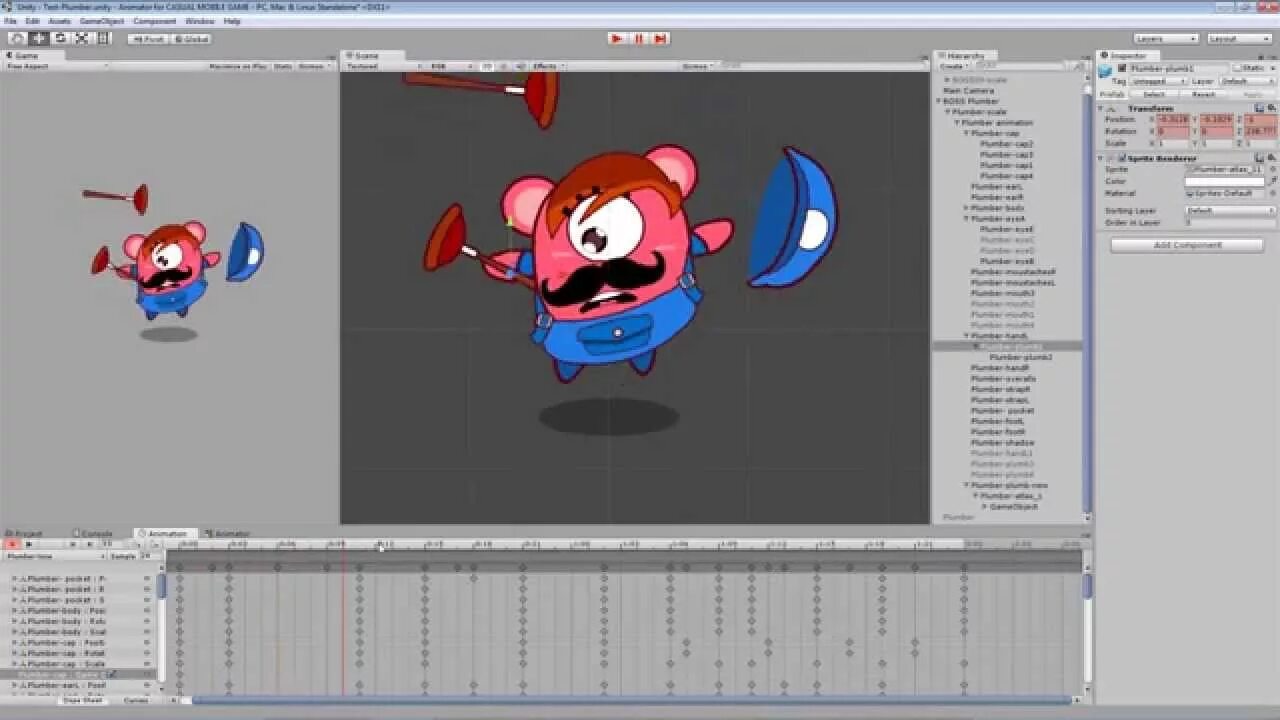1280x720 pixels.
Task: Toggle the Stats button in Game view
Action: (x=283, y=66)
